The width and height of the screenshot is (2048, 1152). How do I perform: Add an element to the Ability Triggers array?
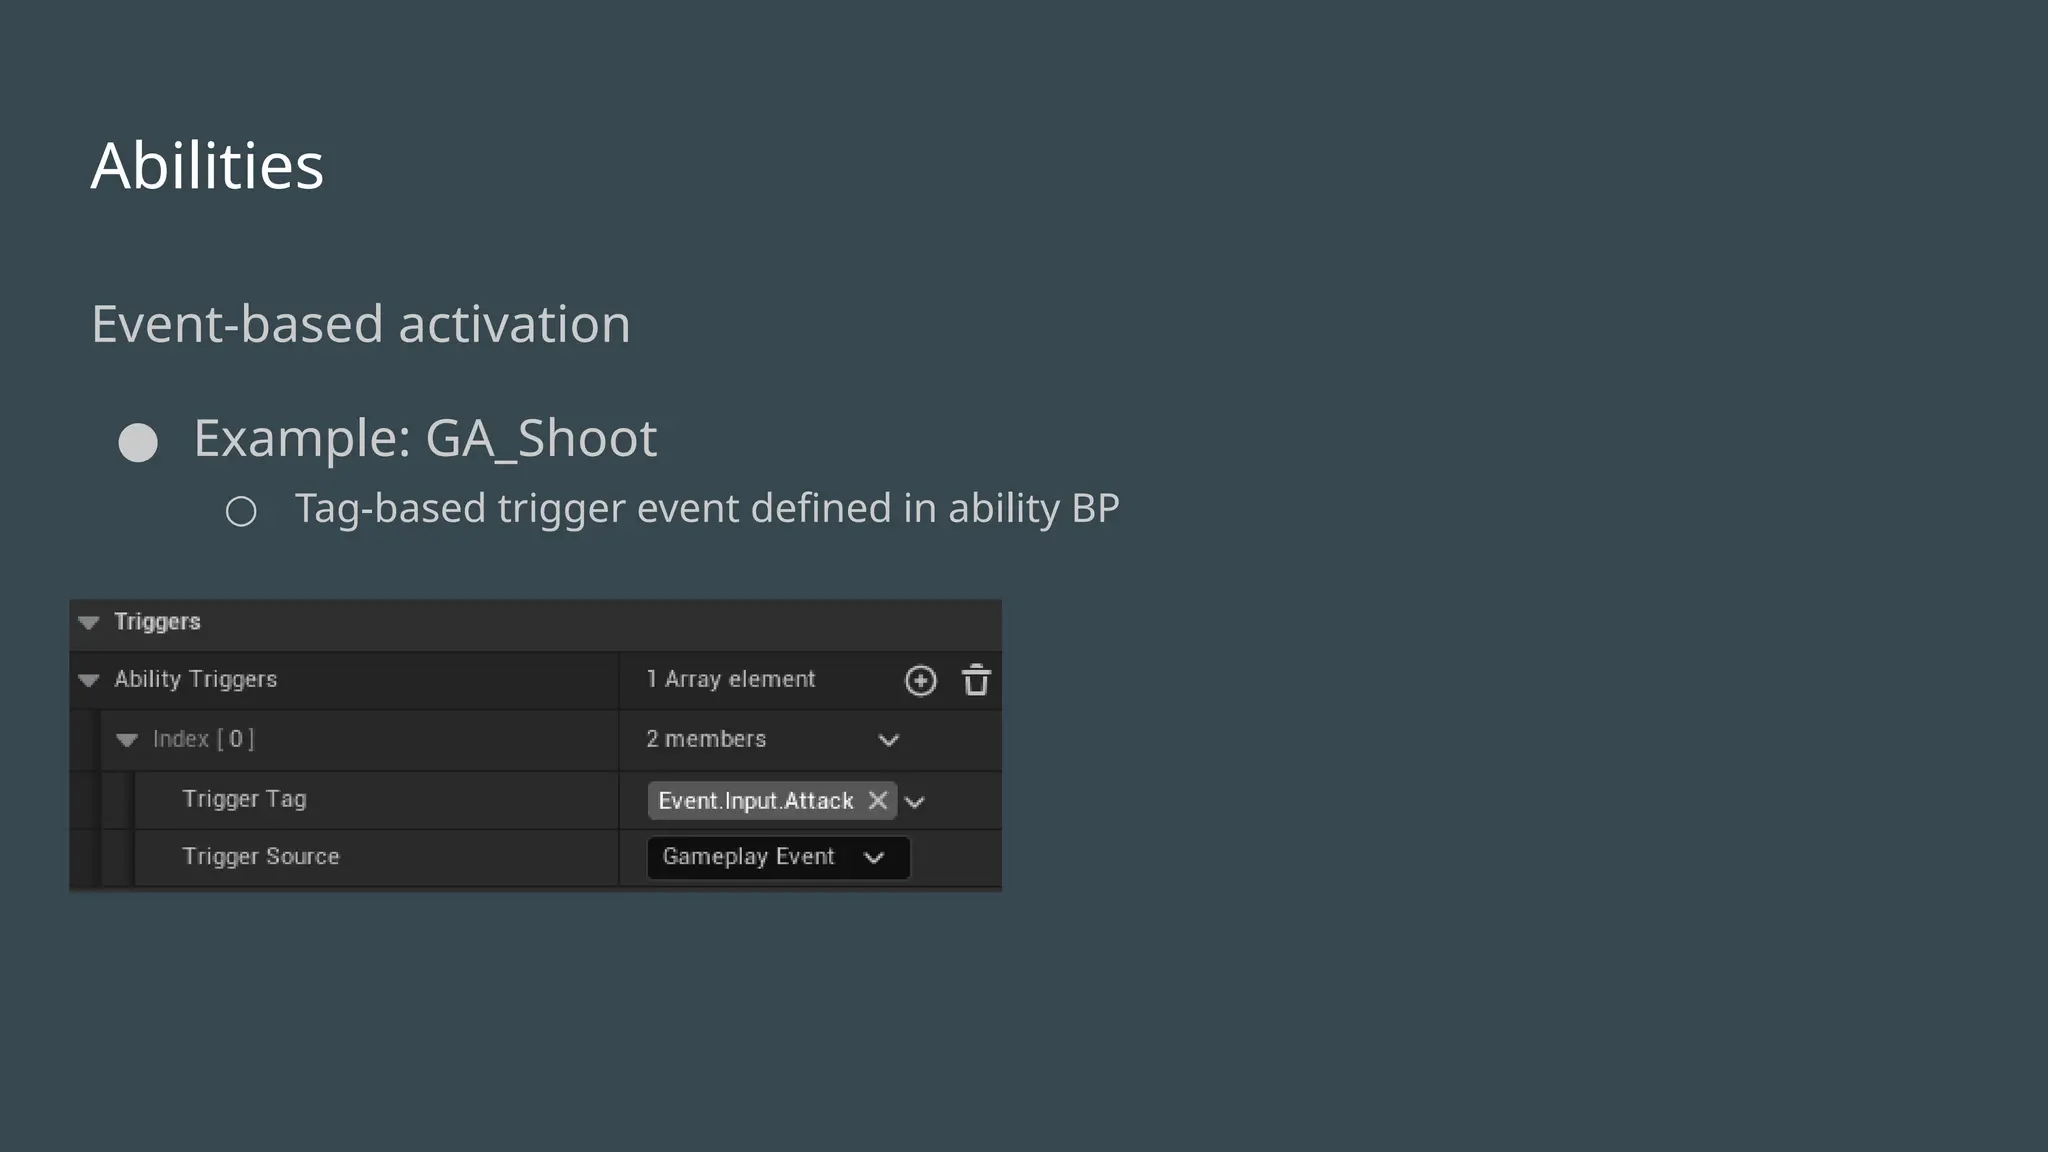[x=920, y=681]
